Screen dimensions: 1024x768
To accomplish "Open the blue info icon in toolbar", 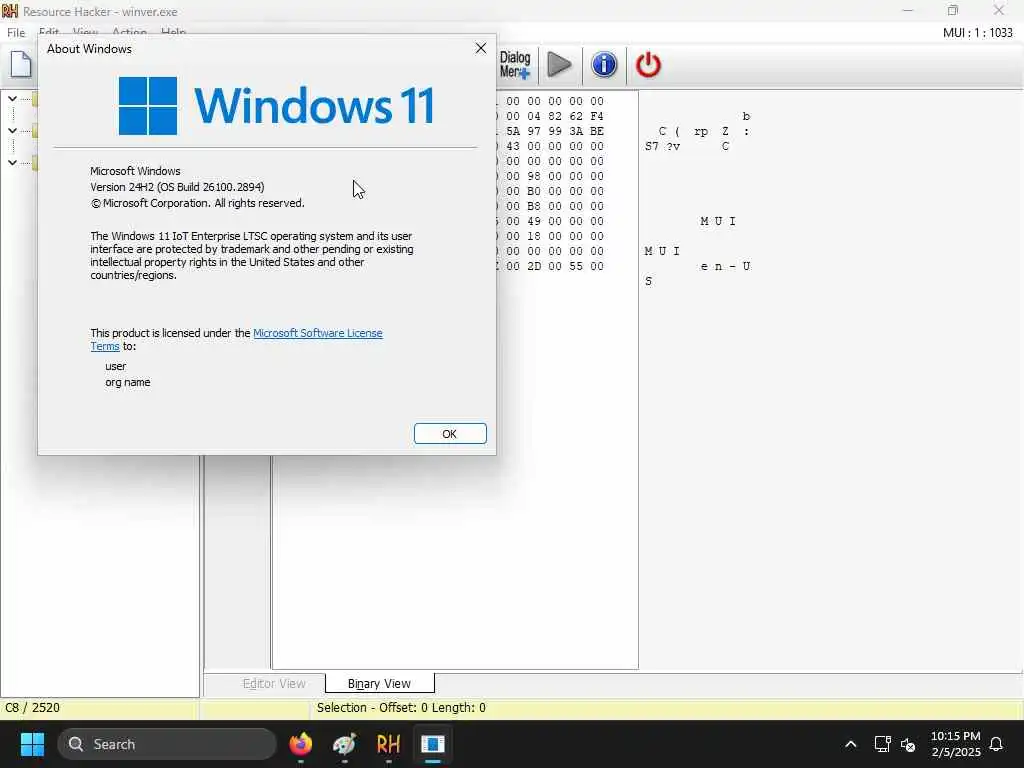I will click(604, 65).
